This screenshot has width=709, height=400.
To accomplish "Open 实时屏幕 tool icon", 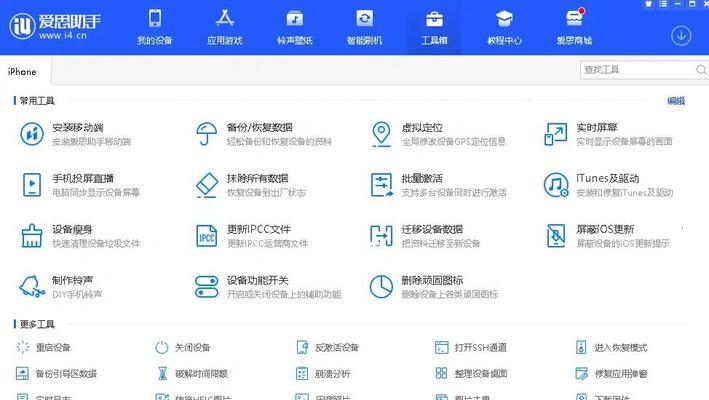I will pyautogui.click(x=556, y=134).
